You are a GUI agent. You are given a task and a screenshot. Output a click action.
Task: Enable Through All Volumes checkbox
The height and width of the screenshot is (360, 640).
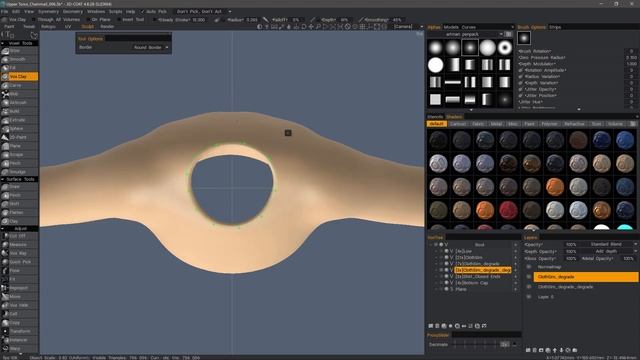tap(33, 19)
